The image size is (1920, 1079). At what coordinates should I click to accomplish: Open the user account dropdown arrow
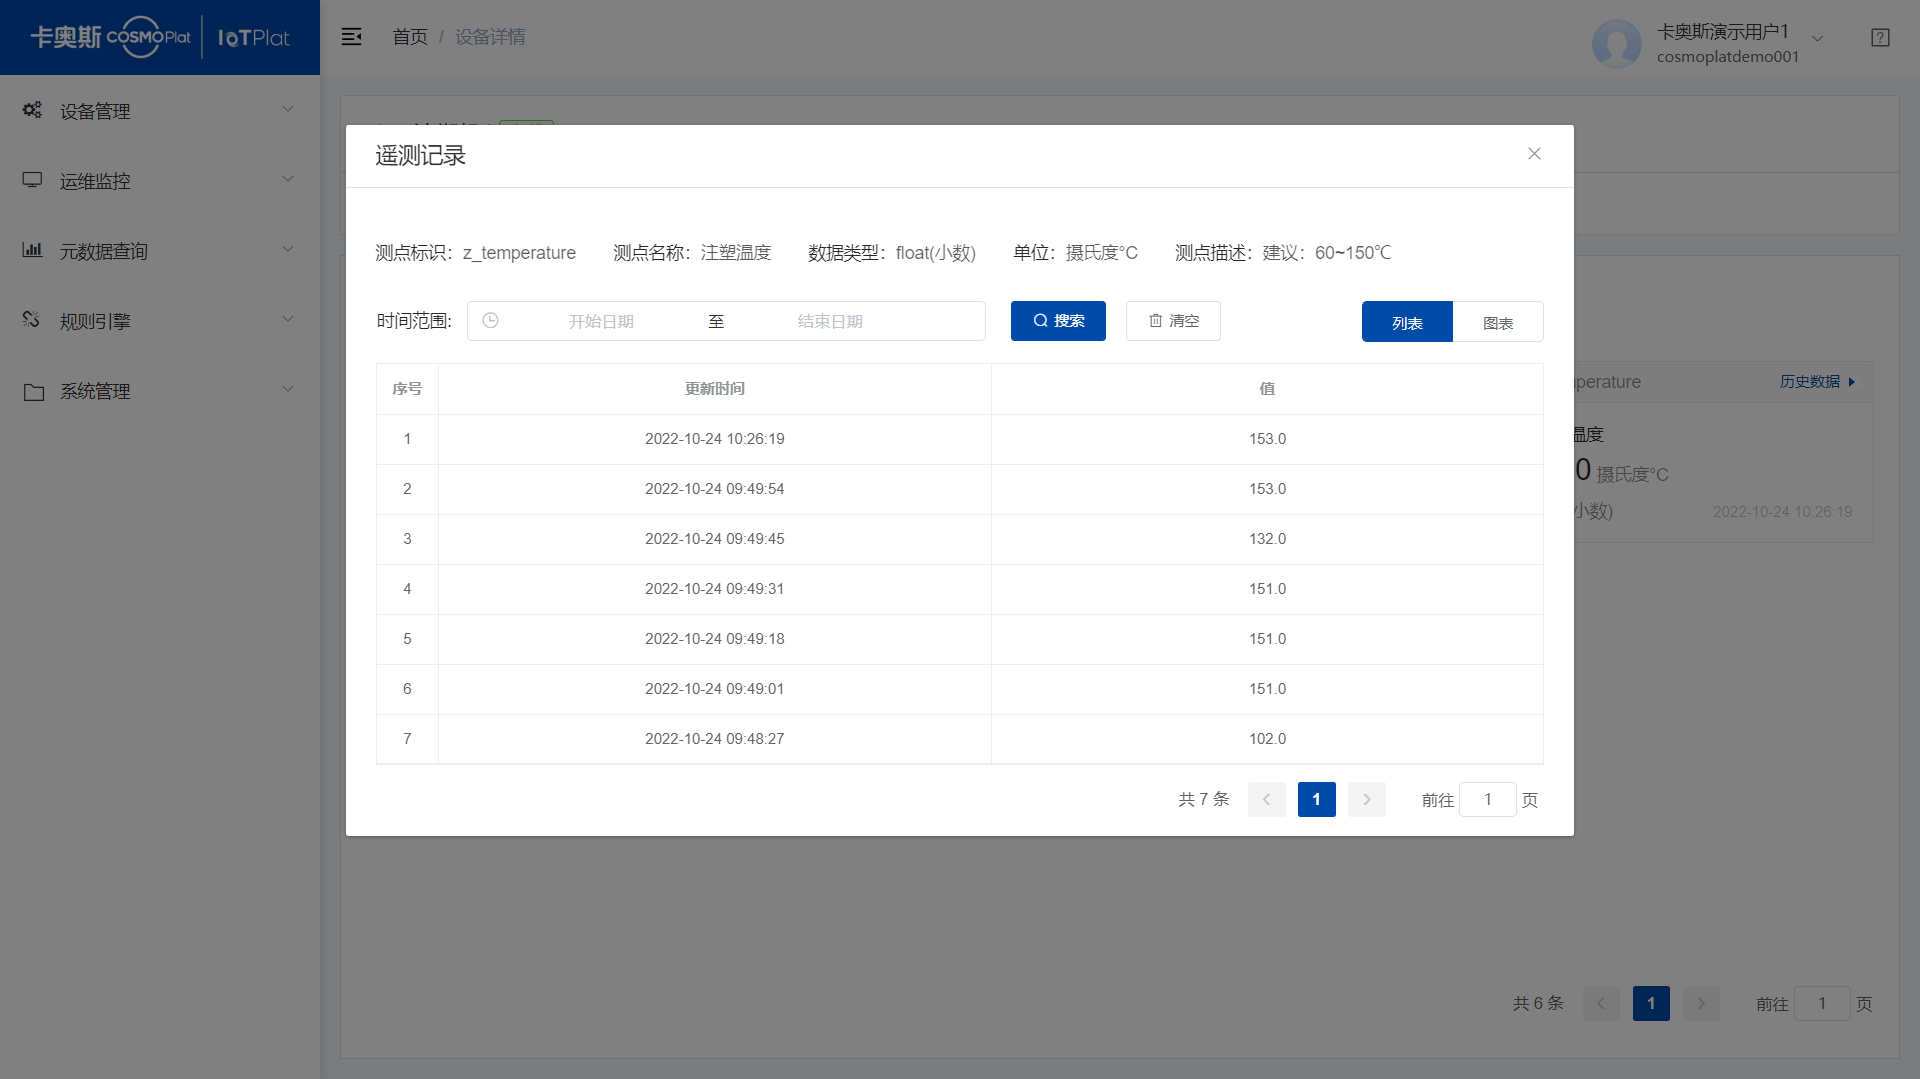tap(1818, 38)
